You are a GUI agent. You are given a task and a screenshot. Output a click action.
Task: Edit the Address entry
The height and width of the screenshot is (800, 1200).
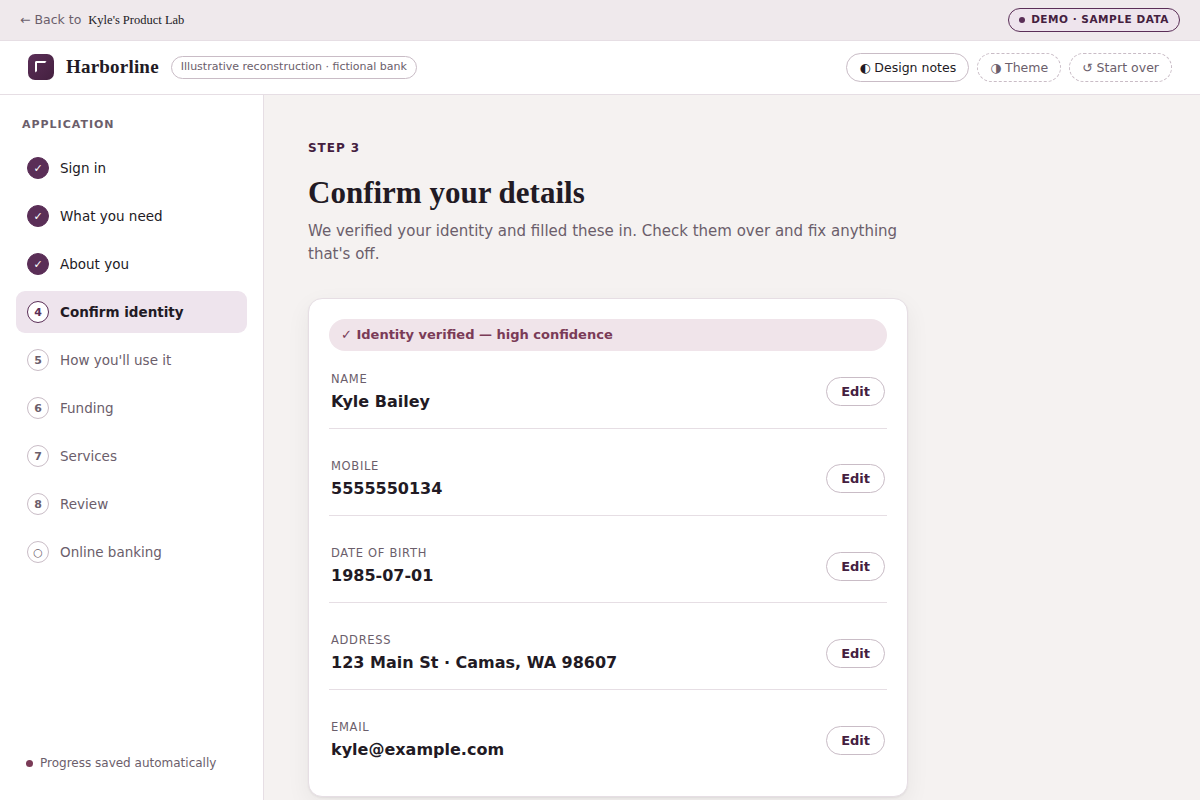pos(855,653)
